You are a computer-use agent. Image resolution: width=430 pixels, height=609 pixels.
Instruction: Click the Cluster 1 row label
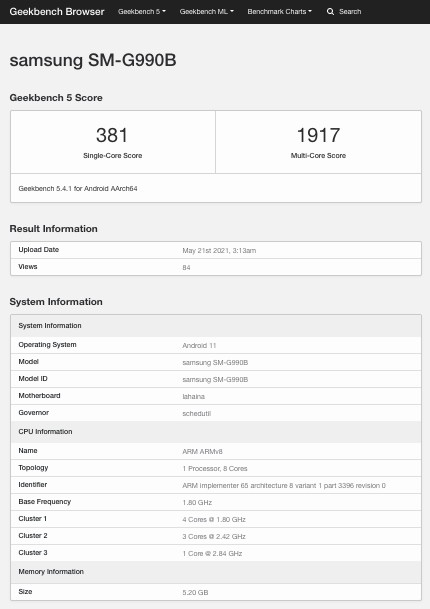(33, 519)
